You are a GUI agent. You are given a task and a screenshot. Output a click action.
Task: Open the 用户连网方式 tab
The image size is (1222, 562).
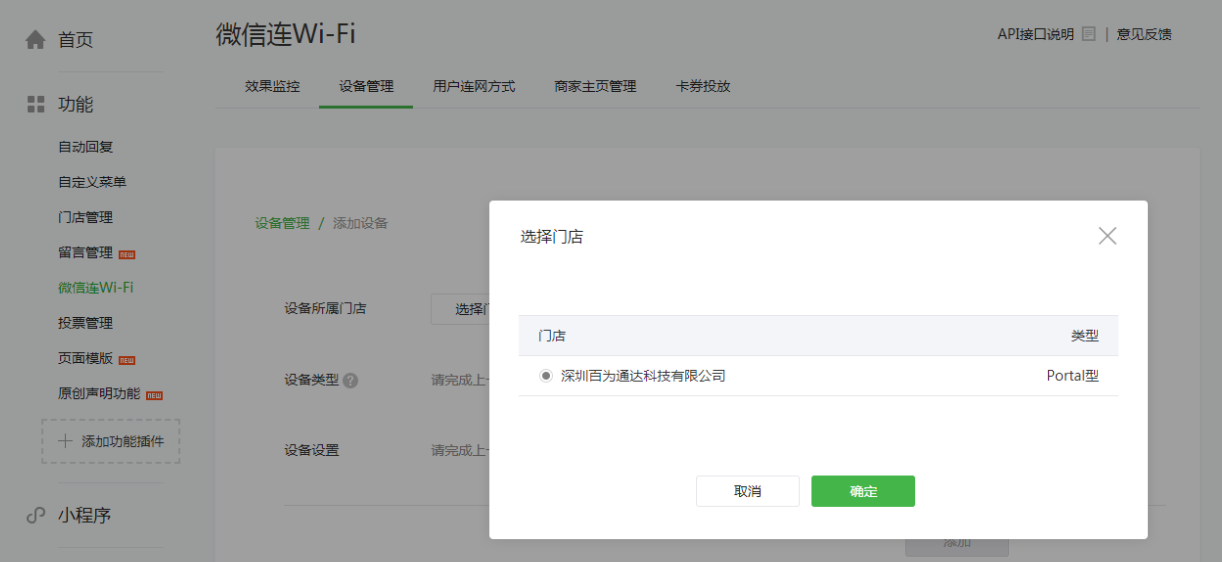pos(474,86)
